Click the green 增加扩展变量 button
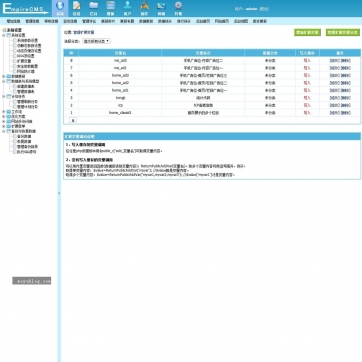Screen dimensions: 362x362 (x=307, y=32)
